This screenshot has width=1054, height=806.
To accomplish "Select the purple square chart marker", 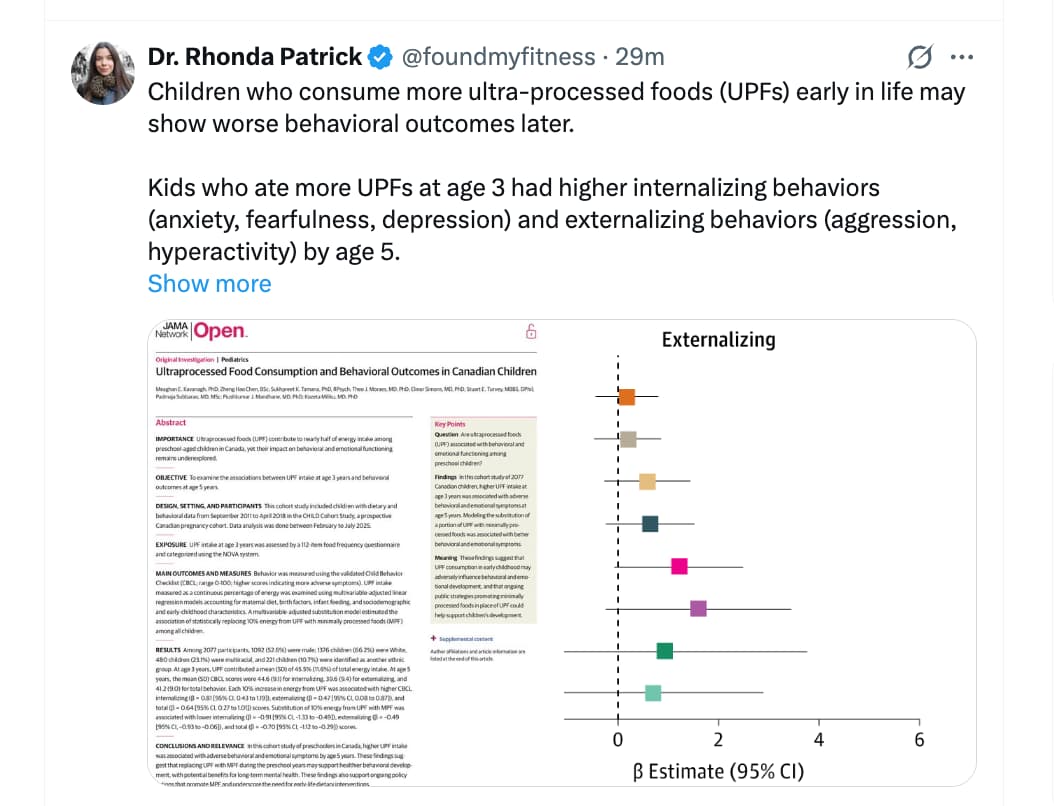I will pos(698,608).
